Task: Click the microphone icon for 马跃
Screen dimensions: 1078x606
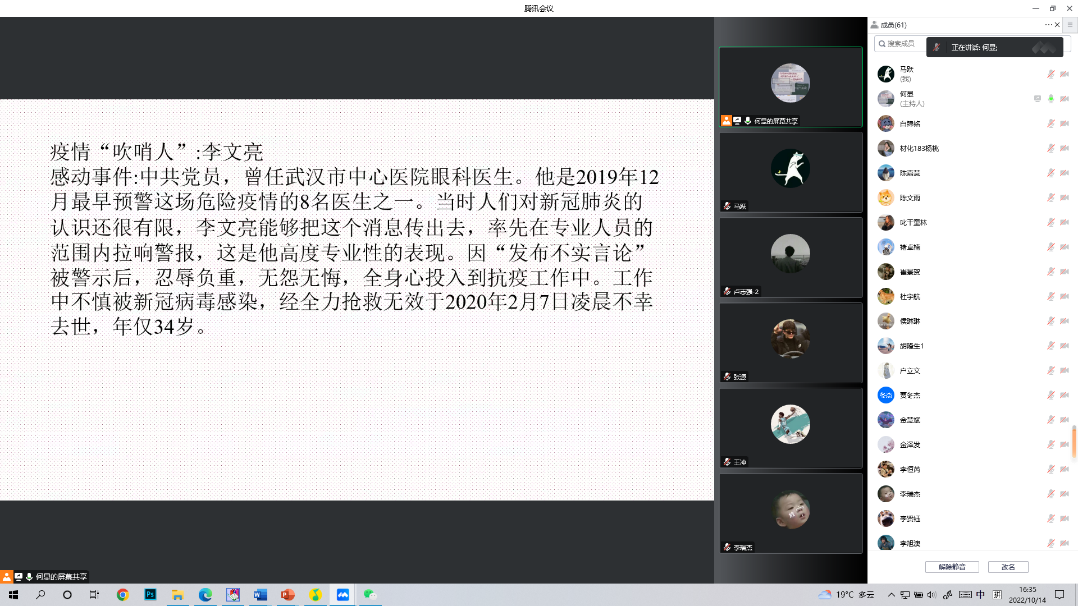Action: [x=1050, y=74]
